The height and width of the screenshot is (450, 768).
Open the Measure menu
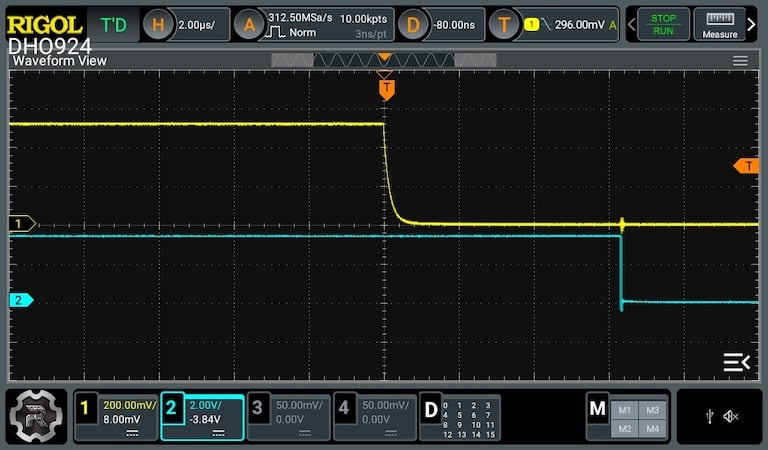pyautogui.click(x=720, y=24)
